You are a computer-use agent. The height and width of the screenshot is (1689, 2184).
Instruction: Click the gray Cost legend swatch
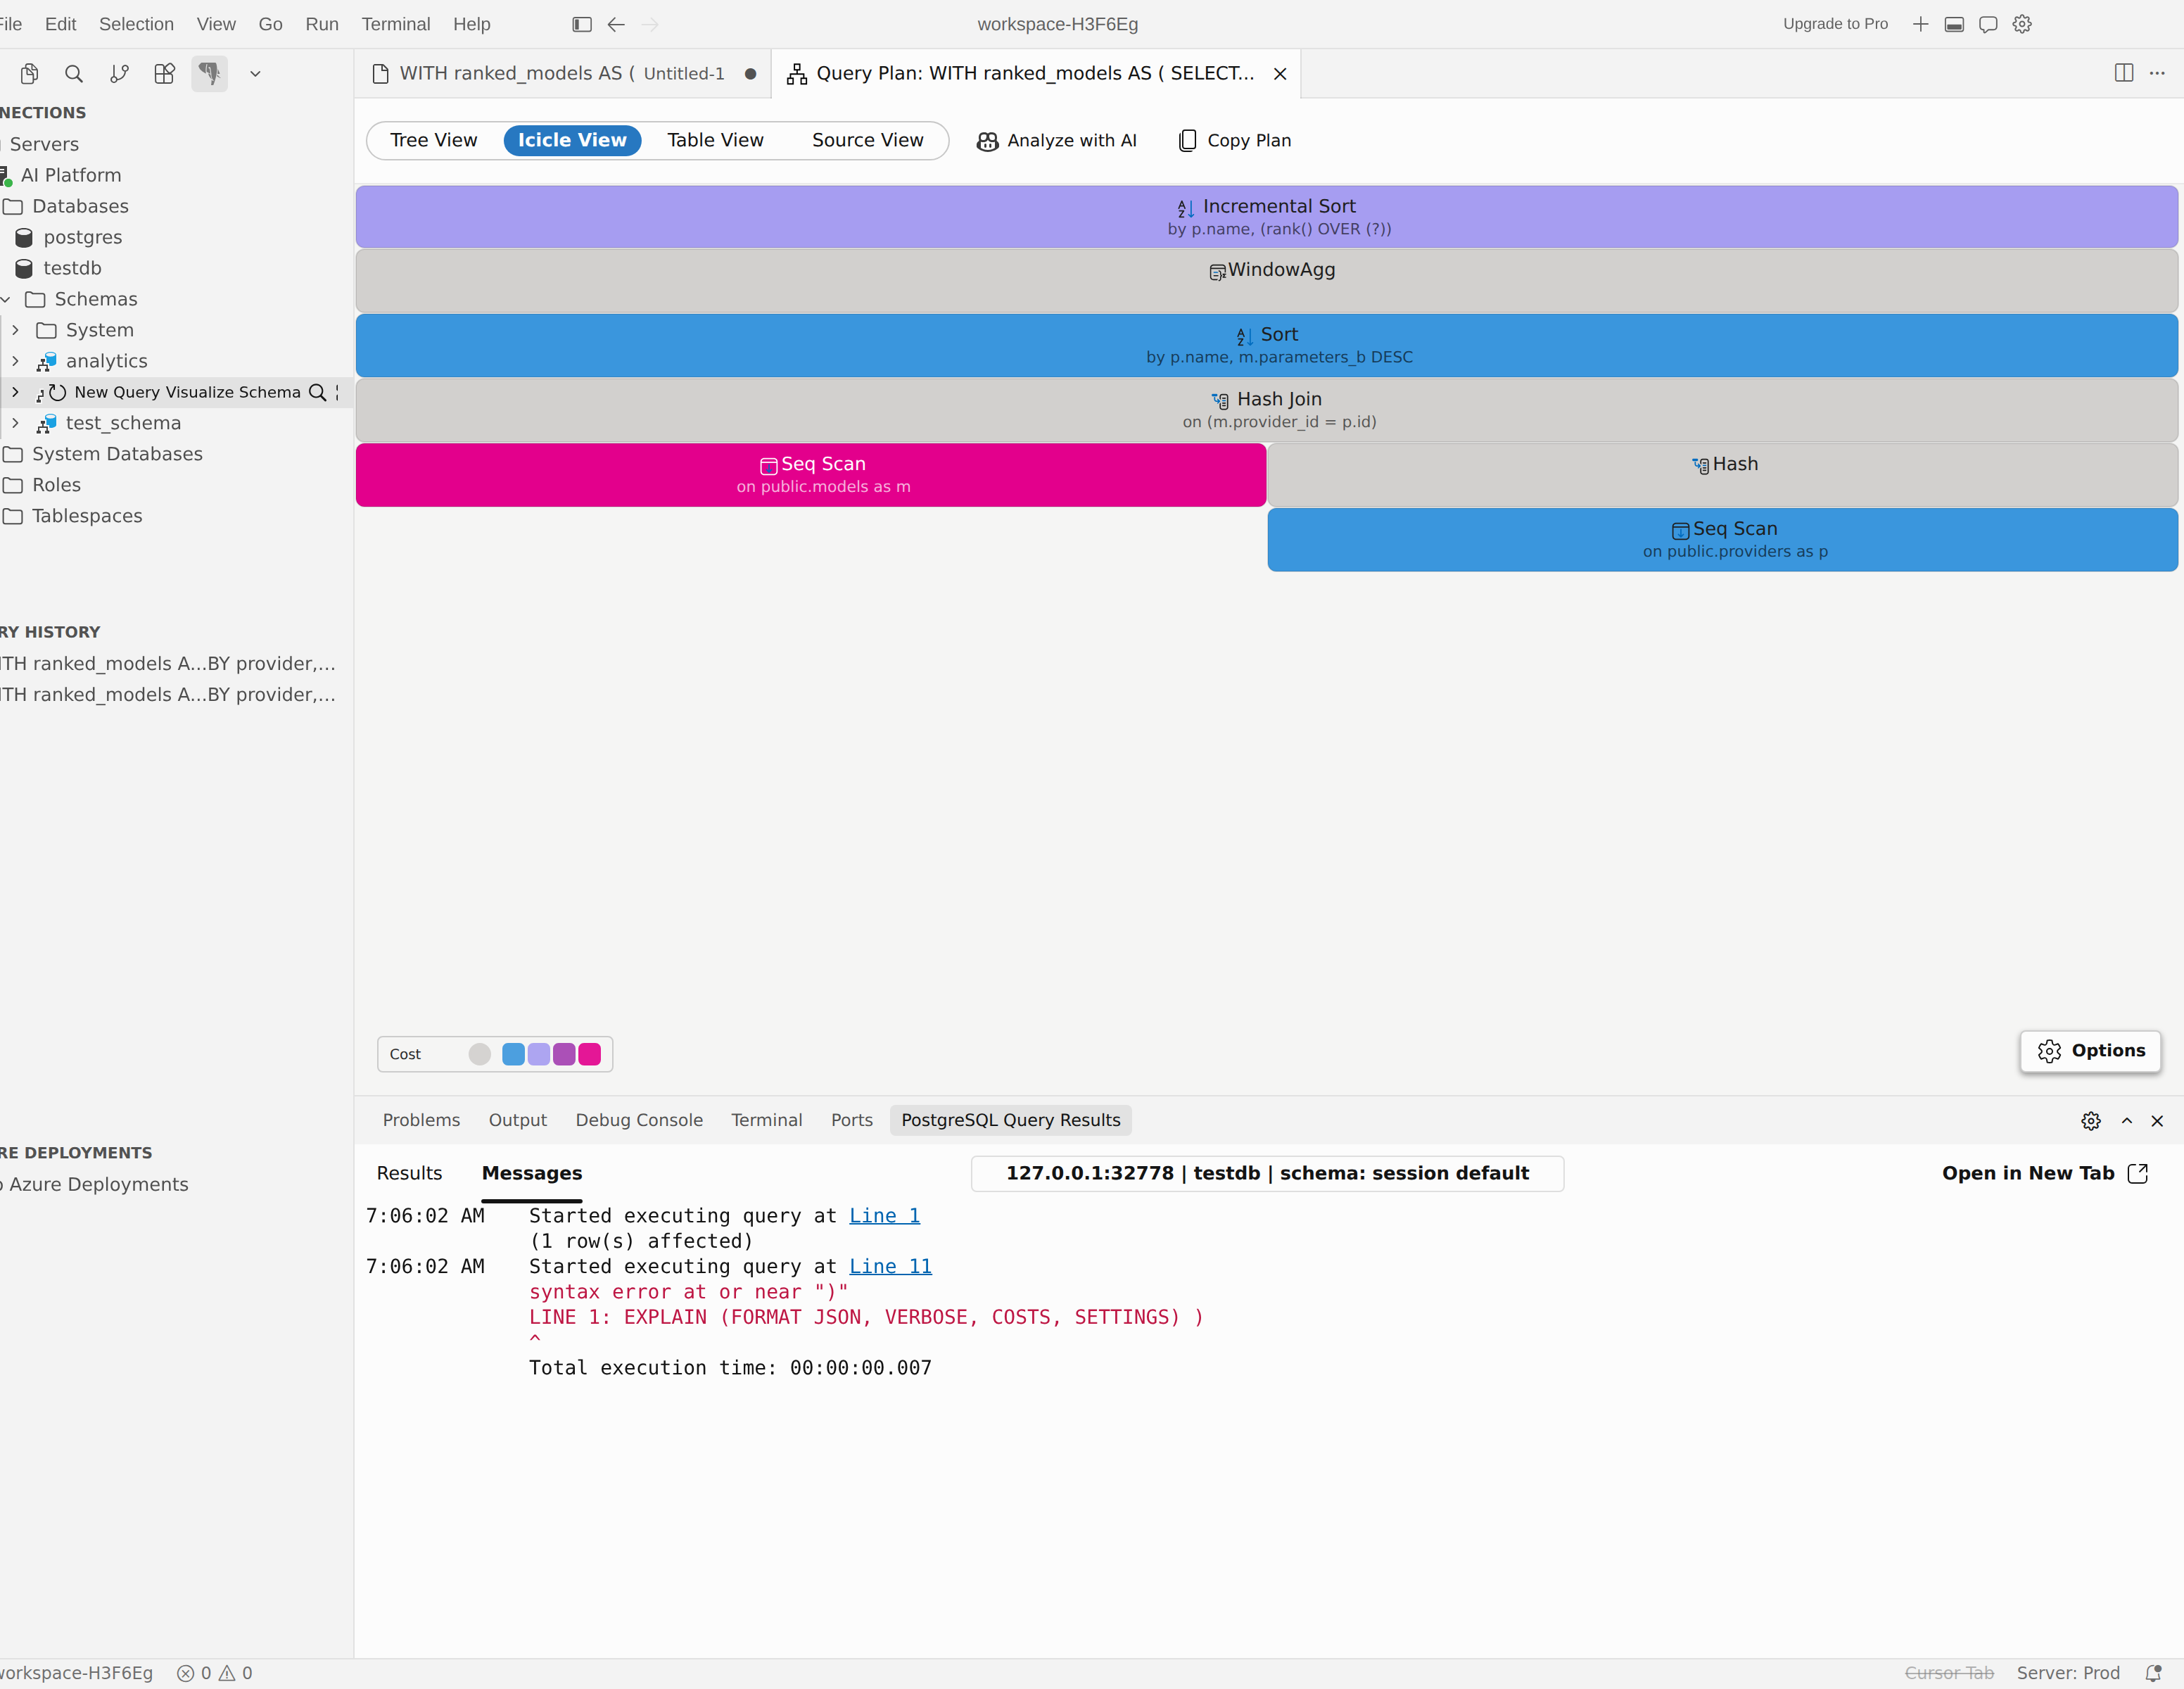[x=480, y=1054]
